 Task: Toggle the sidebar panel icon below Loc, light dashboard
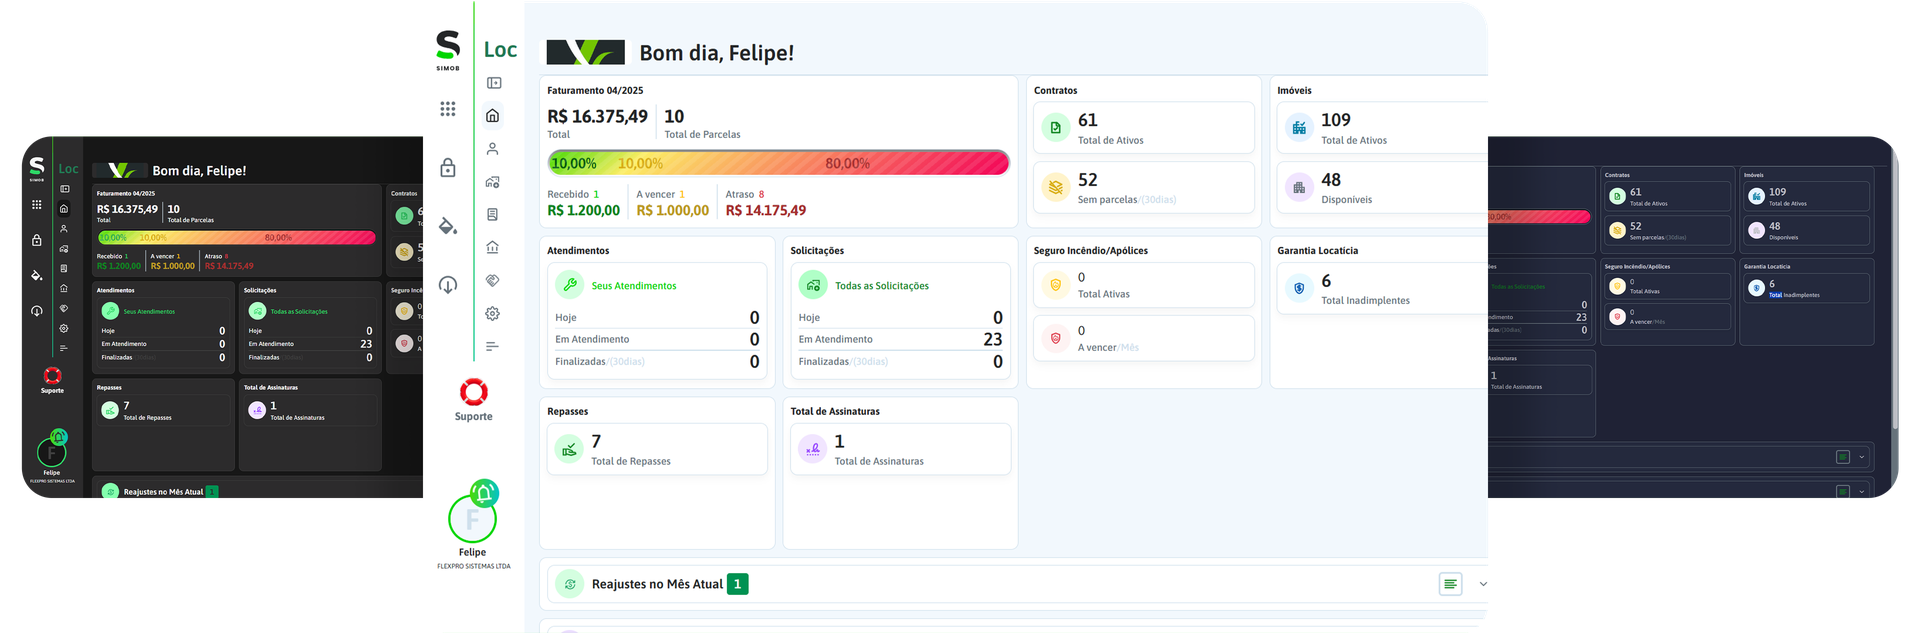coord(494,83)
